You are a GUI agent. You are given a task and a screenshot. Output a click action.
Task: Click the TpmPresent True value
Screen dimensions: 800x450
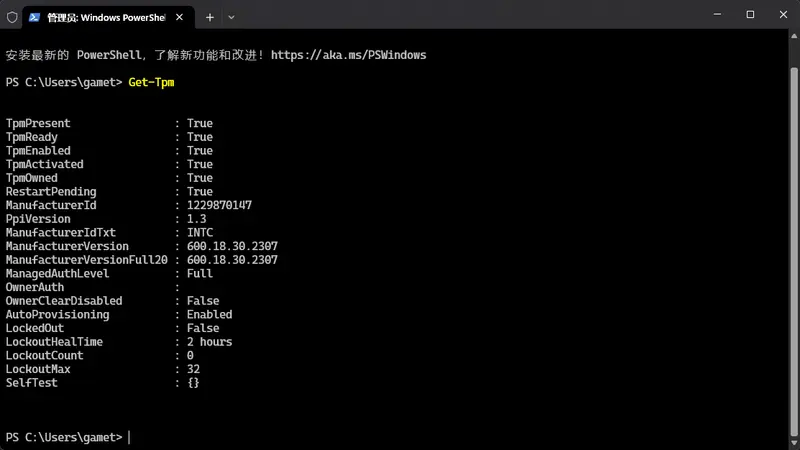(199, 123)
